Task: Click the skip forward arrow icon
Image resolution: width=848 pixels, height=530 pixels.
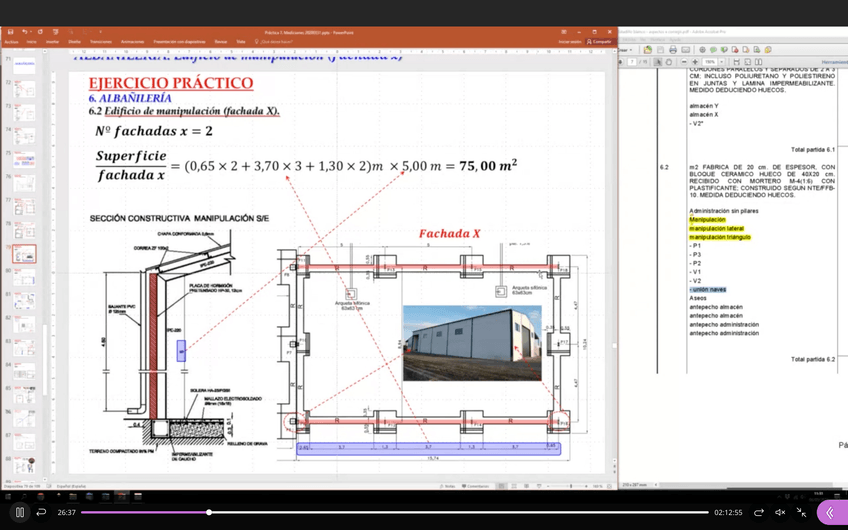Action: coord(758,512)
